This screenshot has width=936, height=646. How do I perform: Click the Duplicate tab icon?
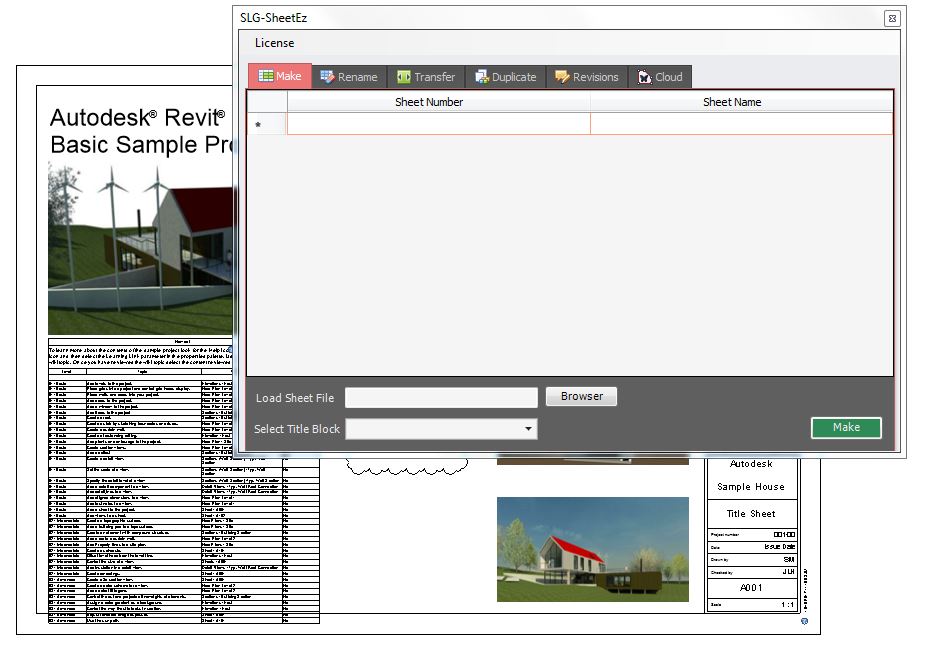pos(482,76)
